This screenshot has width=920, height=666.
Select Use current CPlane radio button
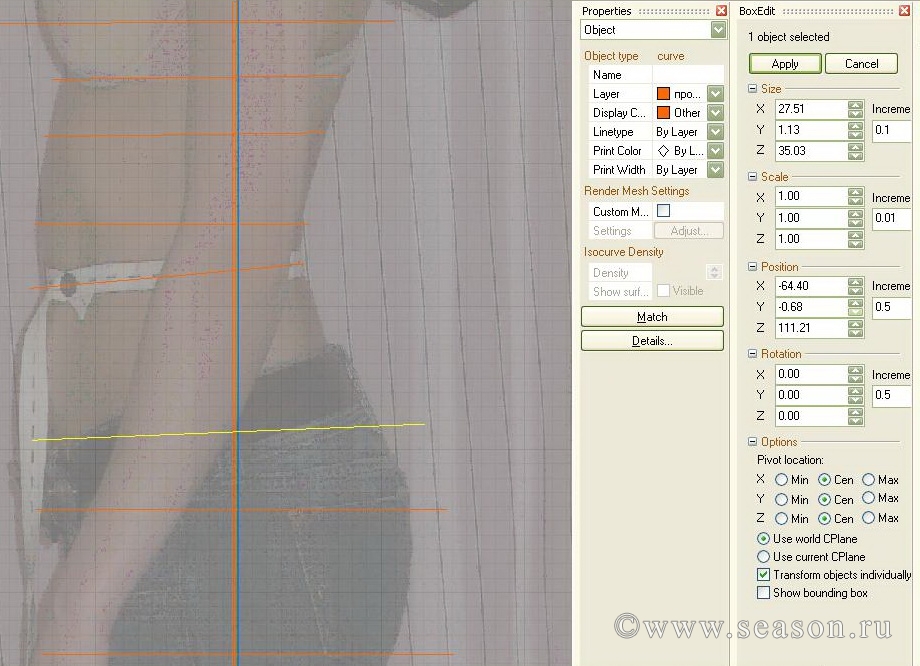click(764, 557)
